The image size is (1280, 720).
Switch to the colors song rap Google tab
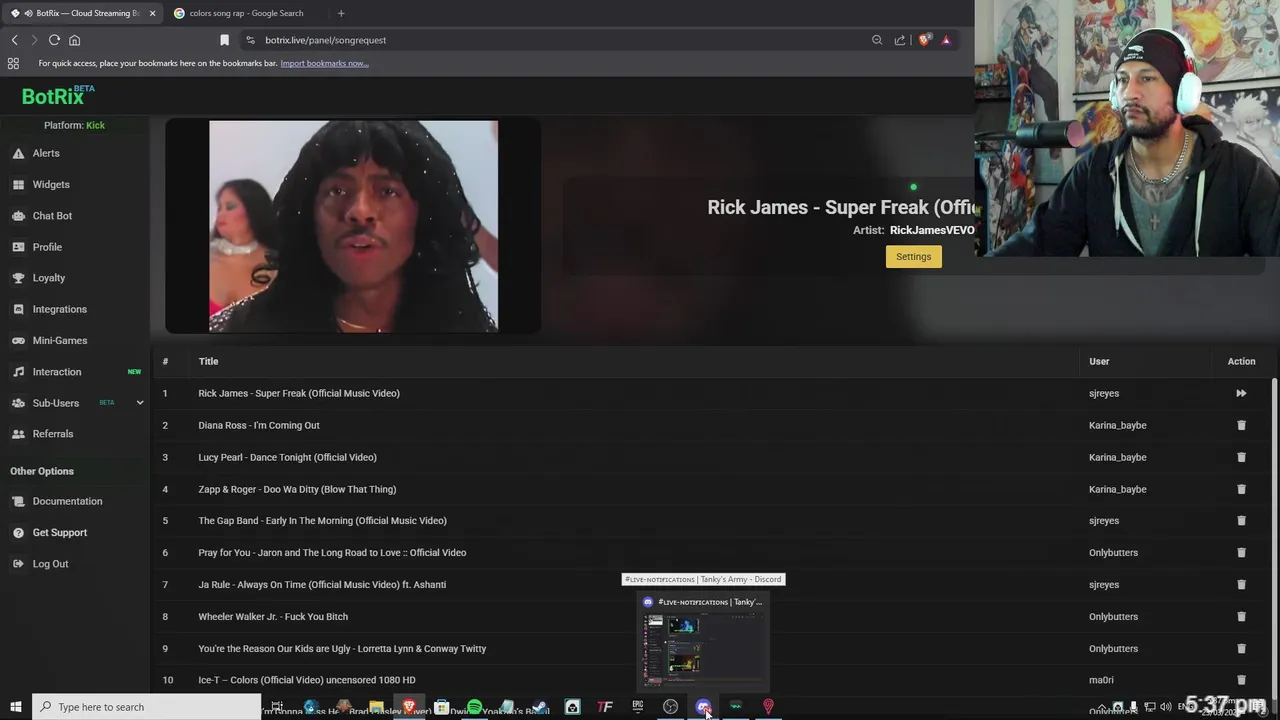pyautogui.click(x=245, y=13)
